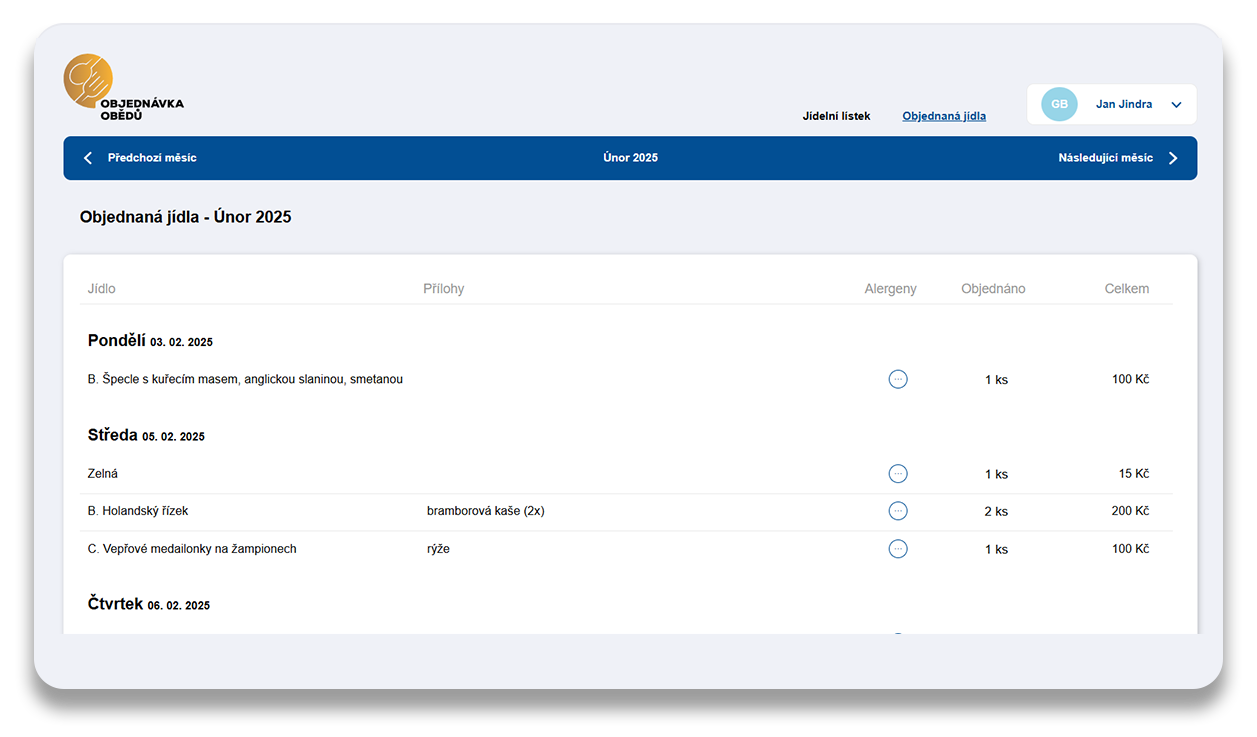Click the Jan Jindra user name
Viewport: 1257px width, 737px height.
pos(1123,104)
